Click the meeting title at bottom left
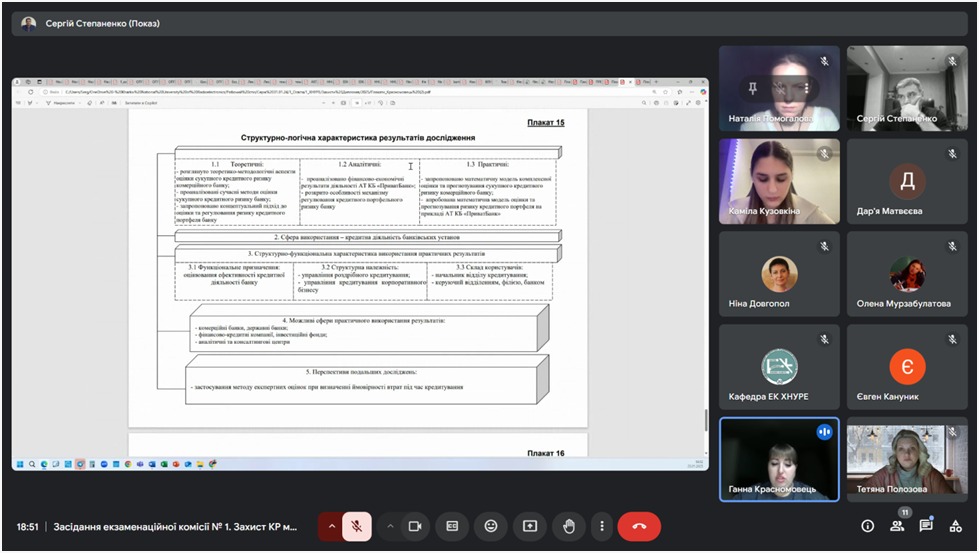 coord(175,526)
